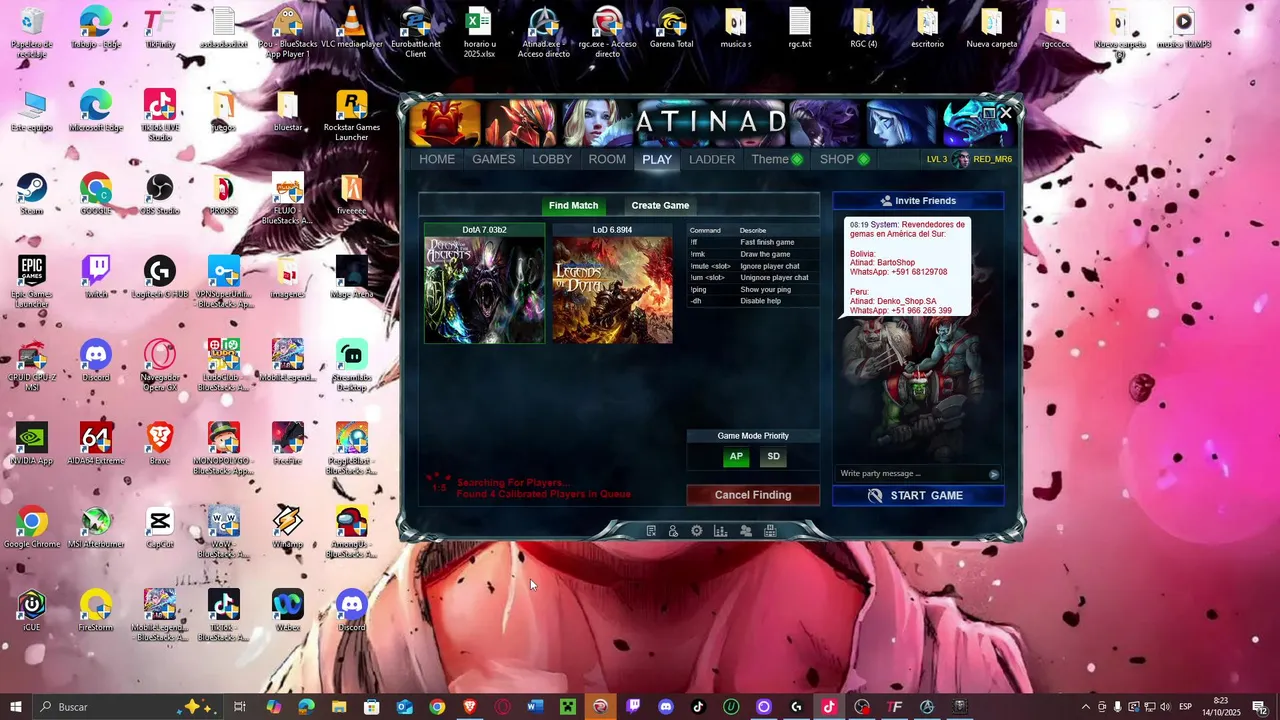Viewport: 1280px width, 720px height.
Task: Click the green Theme indicator icon
Action: click(797, 159)
